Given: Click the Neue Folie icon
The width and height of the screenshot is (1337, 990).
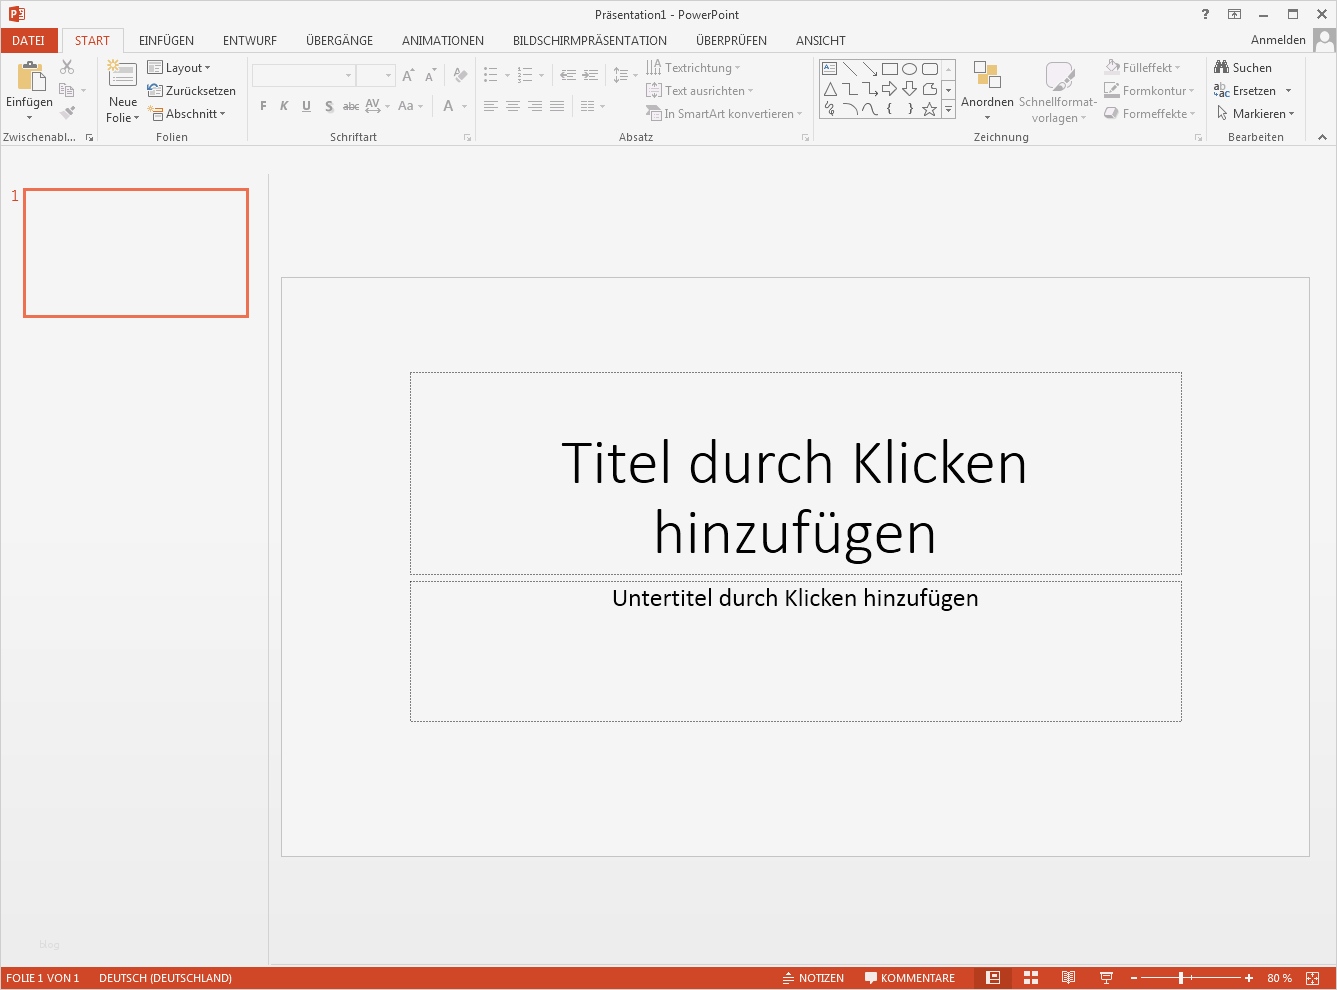Looking at the screenshot, I should click(122, 75).
